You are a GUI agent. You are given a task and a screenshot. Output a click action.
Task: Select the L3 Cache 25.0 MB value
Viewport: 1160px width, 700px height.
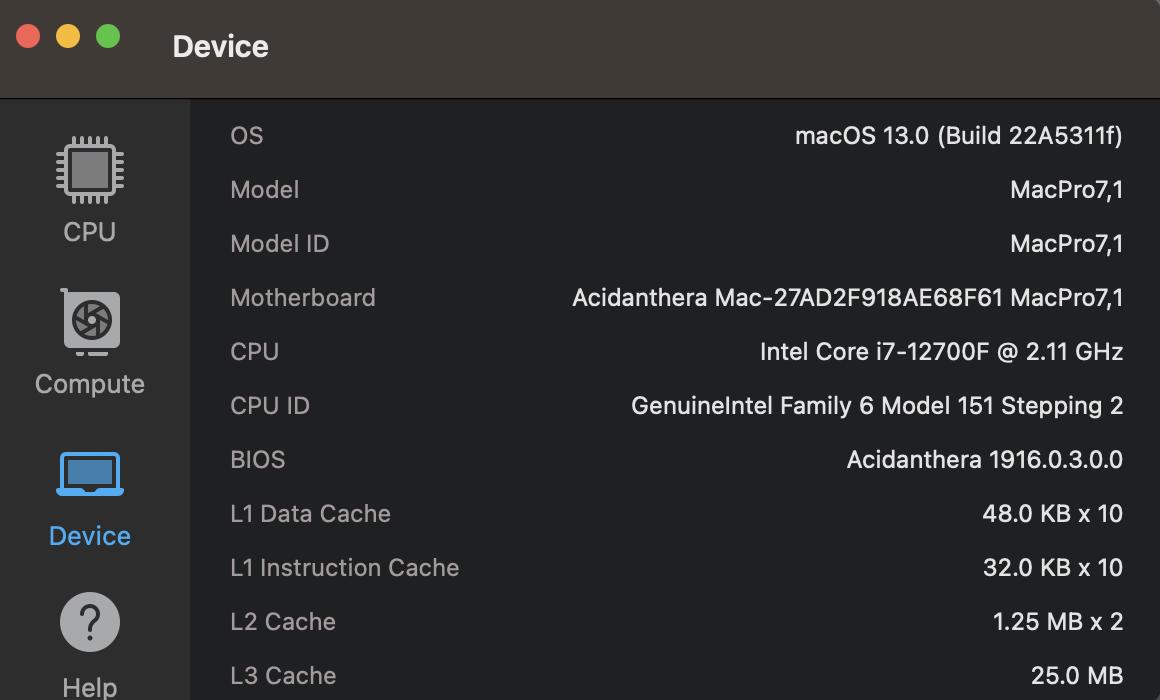click(x=1077, y=675)
